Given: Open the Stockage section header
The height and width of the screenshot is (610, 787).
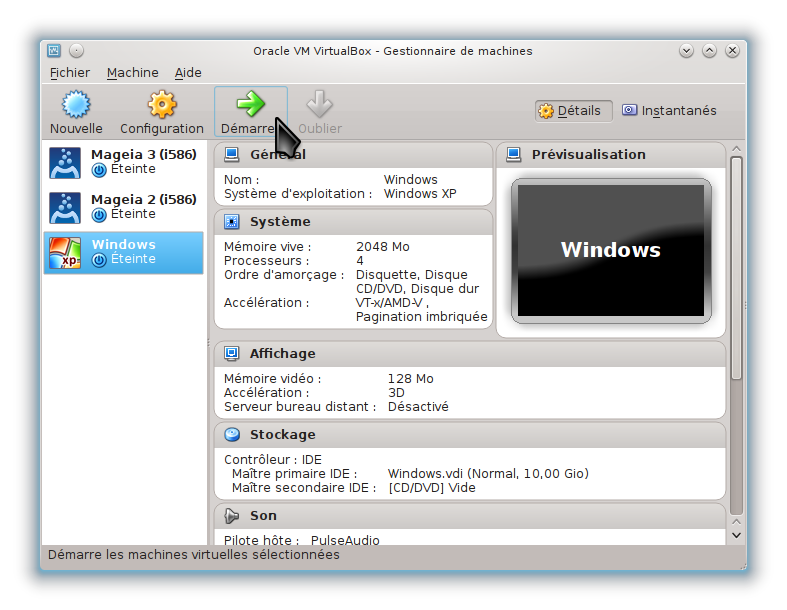Looking at the screenshot, I should (470, 435).
